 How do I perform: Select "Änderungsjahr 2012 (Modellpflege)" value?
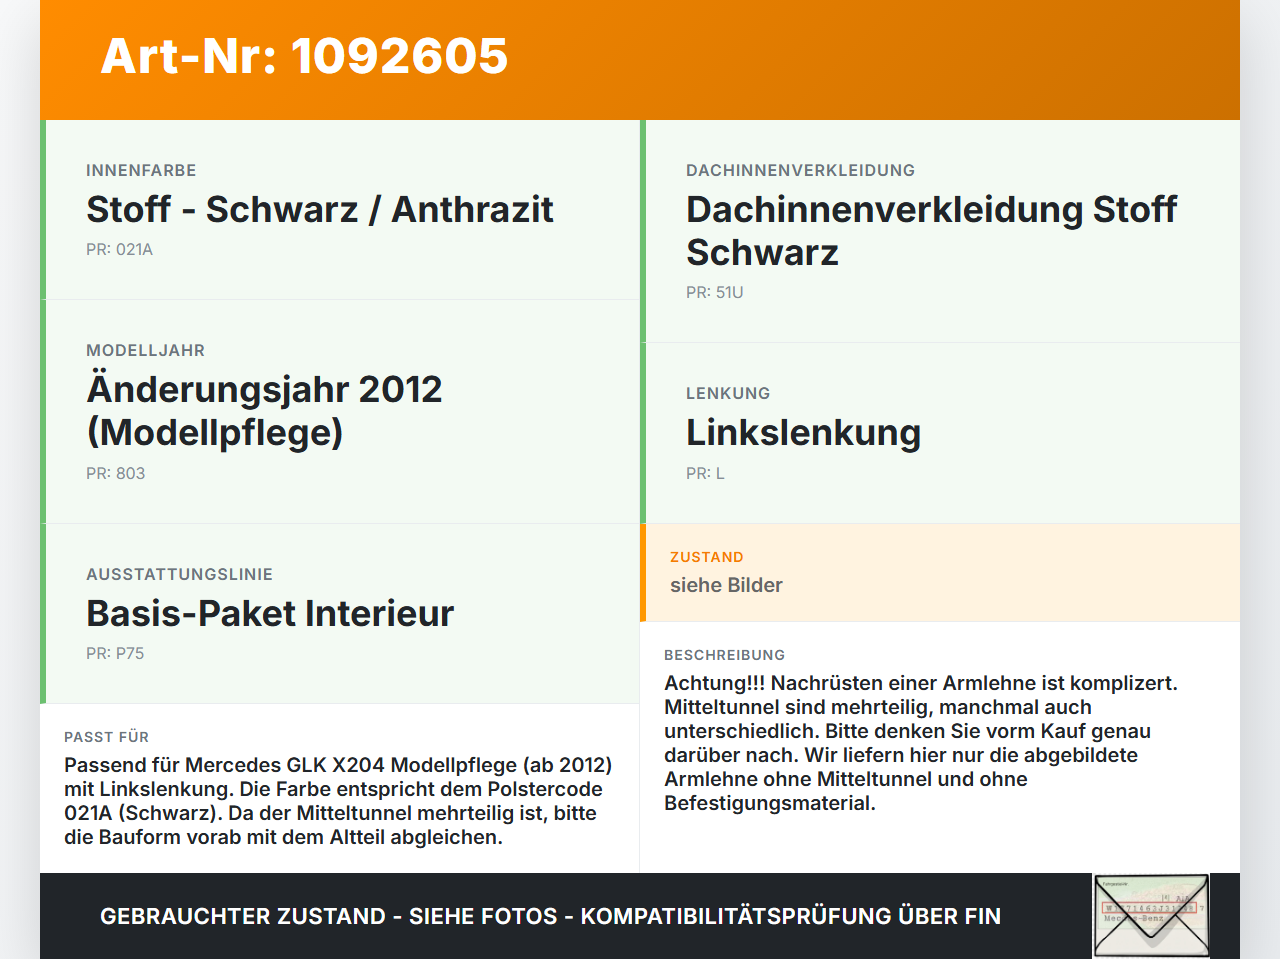click(264, 410)
